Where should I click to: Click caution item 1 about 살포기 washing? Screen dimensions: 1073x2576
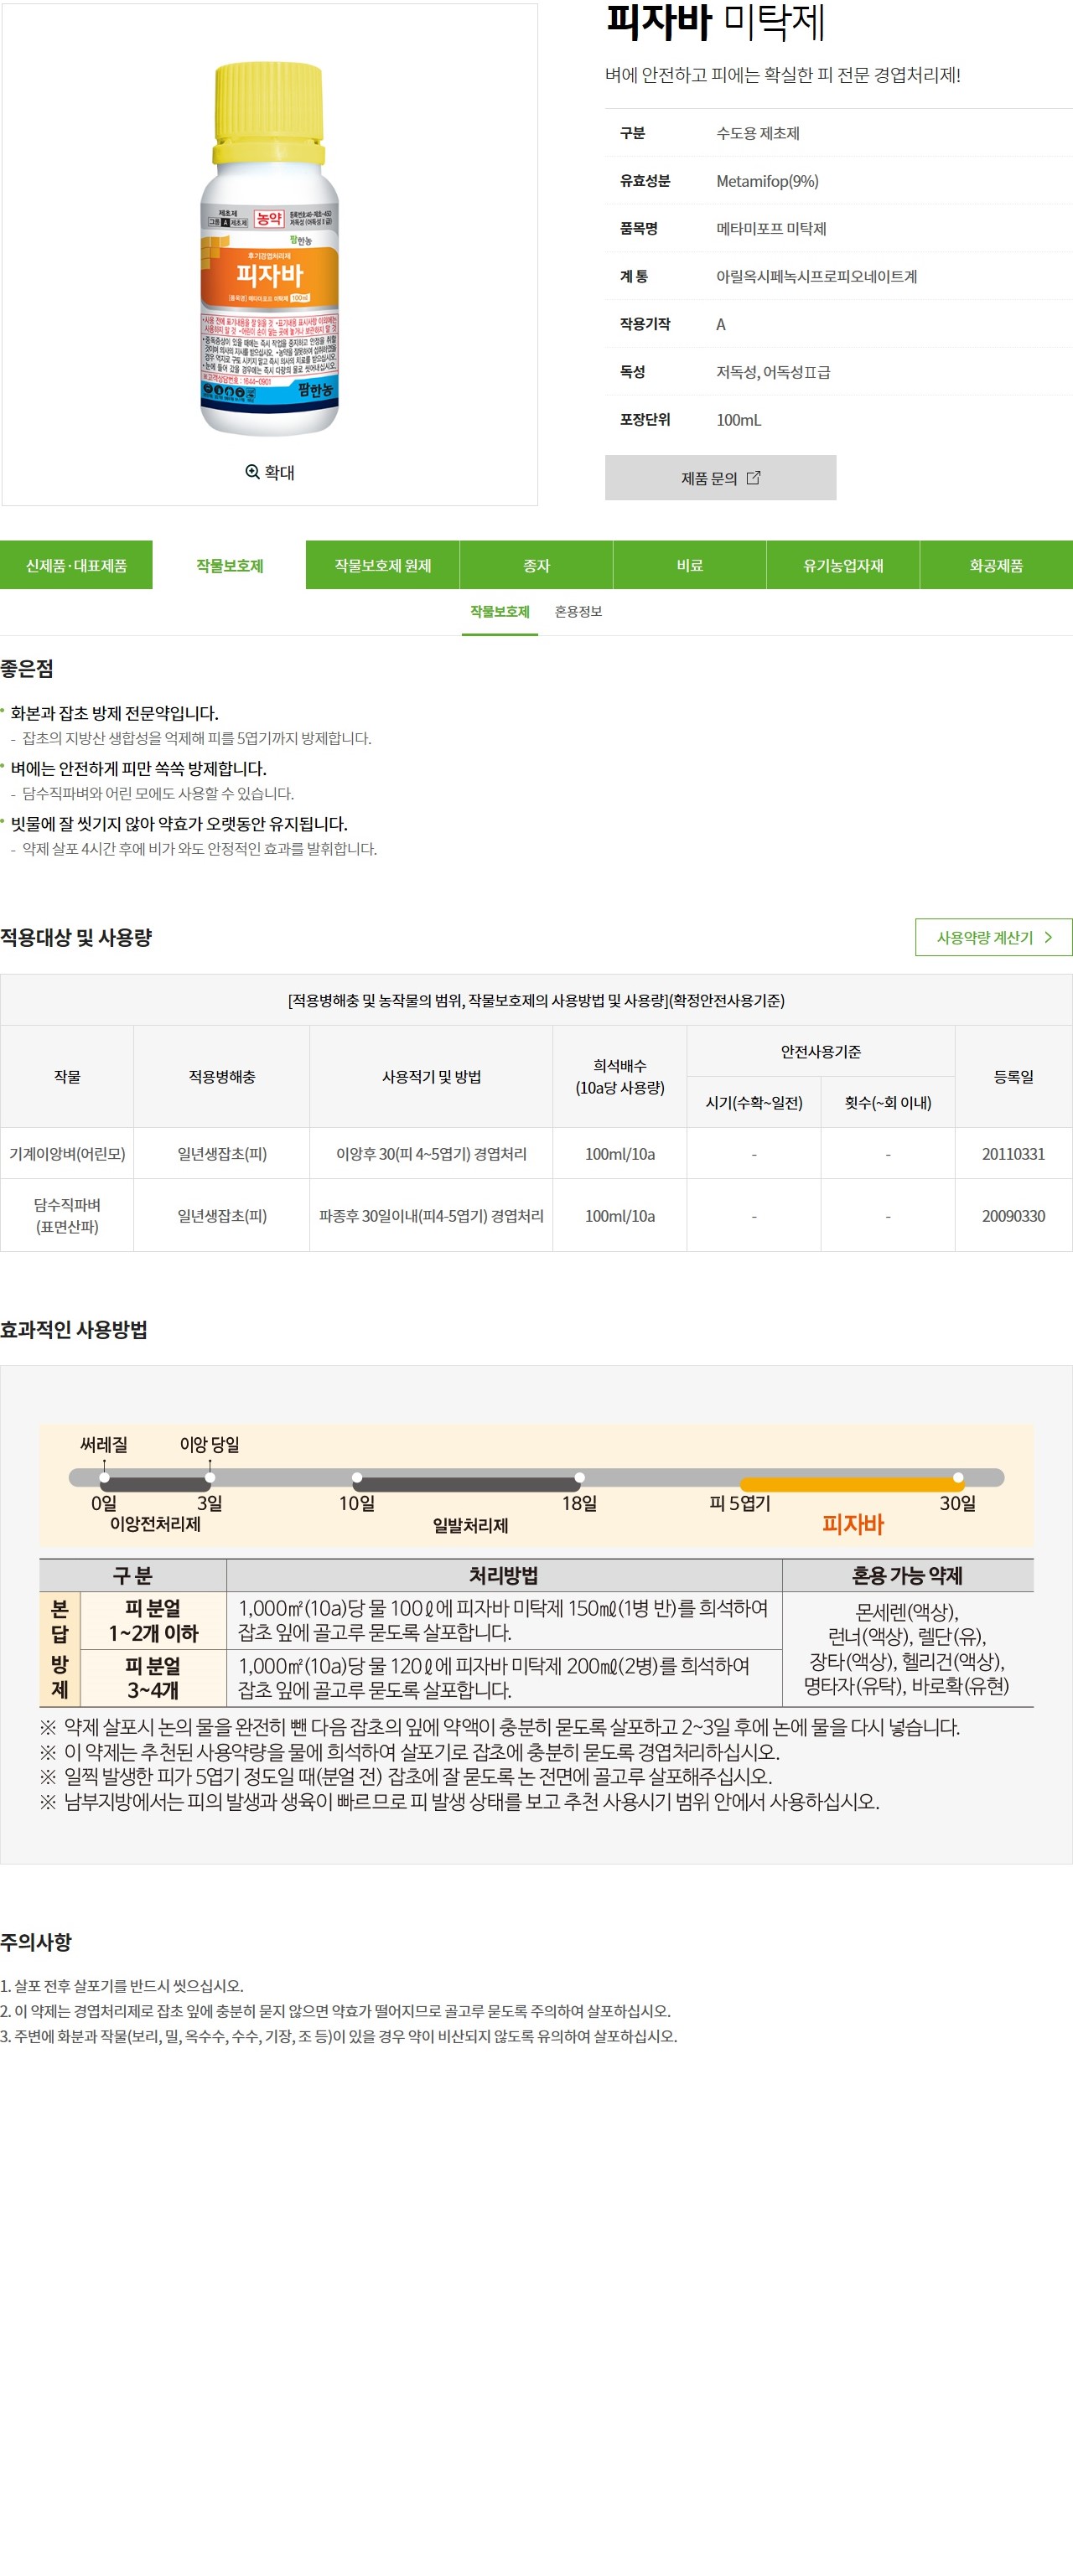[x=122, y=1986]
